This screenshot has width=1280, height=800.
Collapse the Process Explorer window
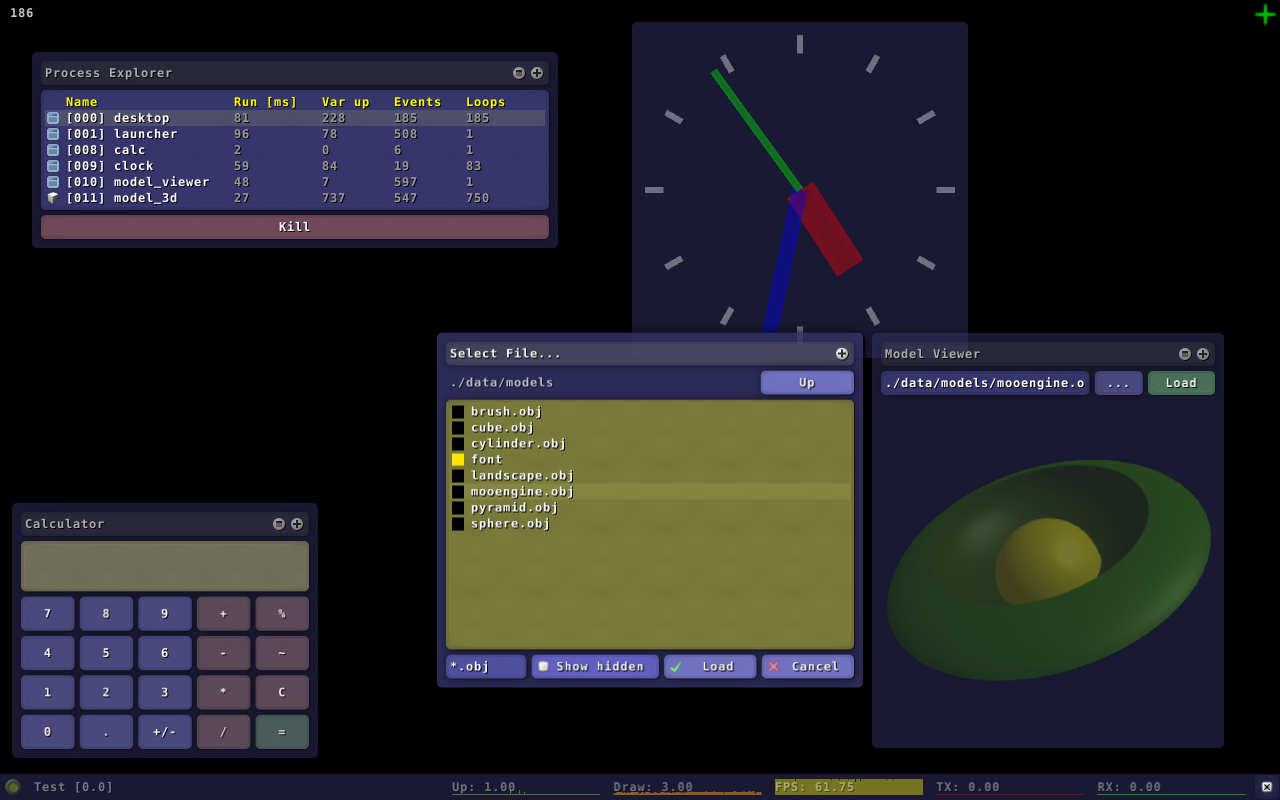(519, 73)
